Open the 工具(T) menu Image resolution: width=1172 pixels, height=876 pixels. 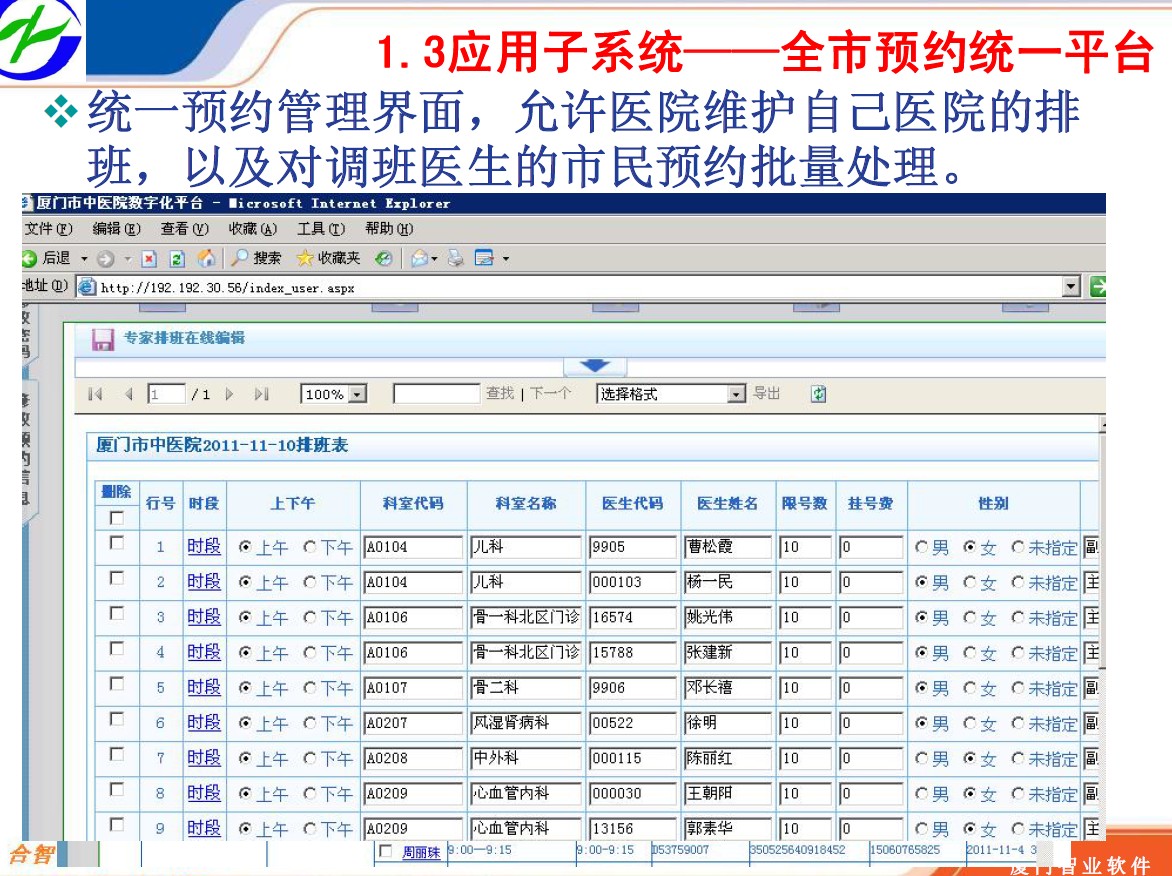[x=320, y=229]
